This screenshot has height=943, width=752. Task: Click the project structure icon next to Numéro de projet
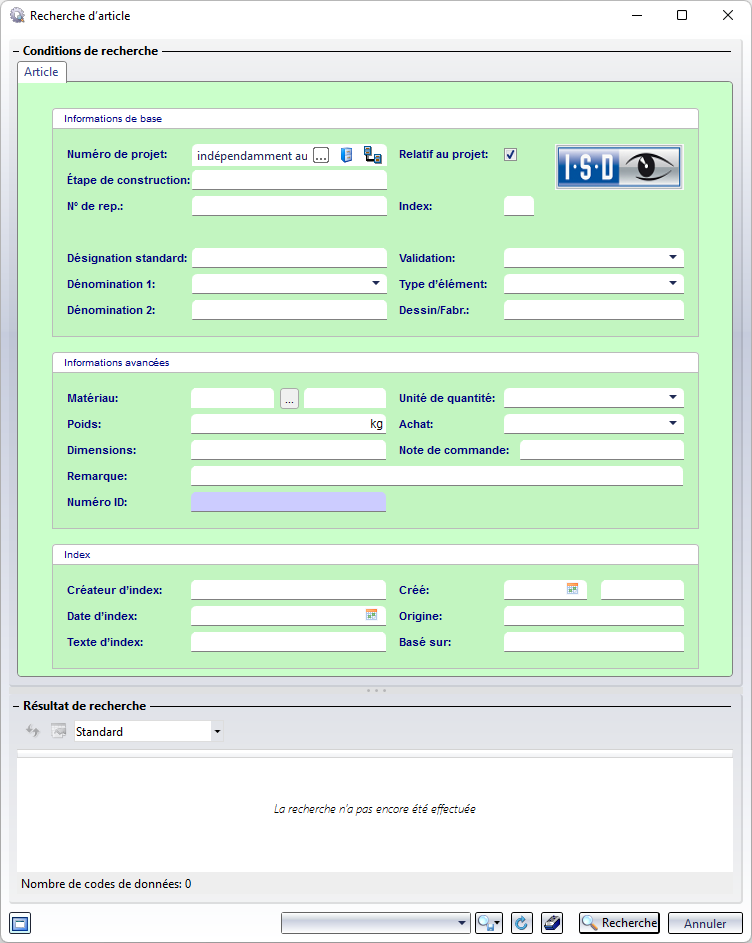click(x=373, y=155)
